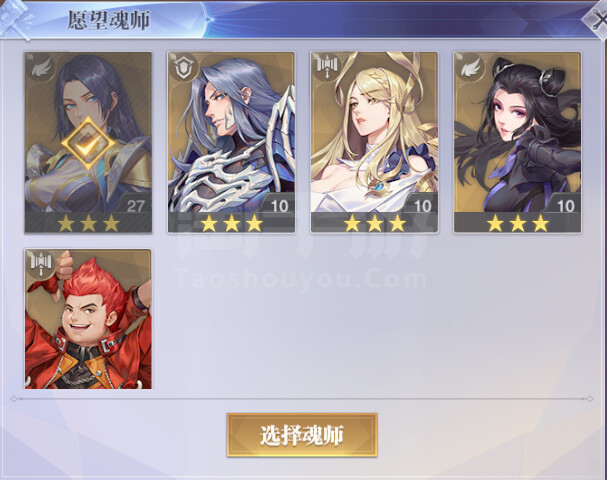
Task: Click the weapon class icon on blonde card
Action: tap(328, 67)
